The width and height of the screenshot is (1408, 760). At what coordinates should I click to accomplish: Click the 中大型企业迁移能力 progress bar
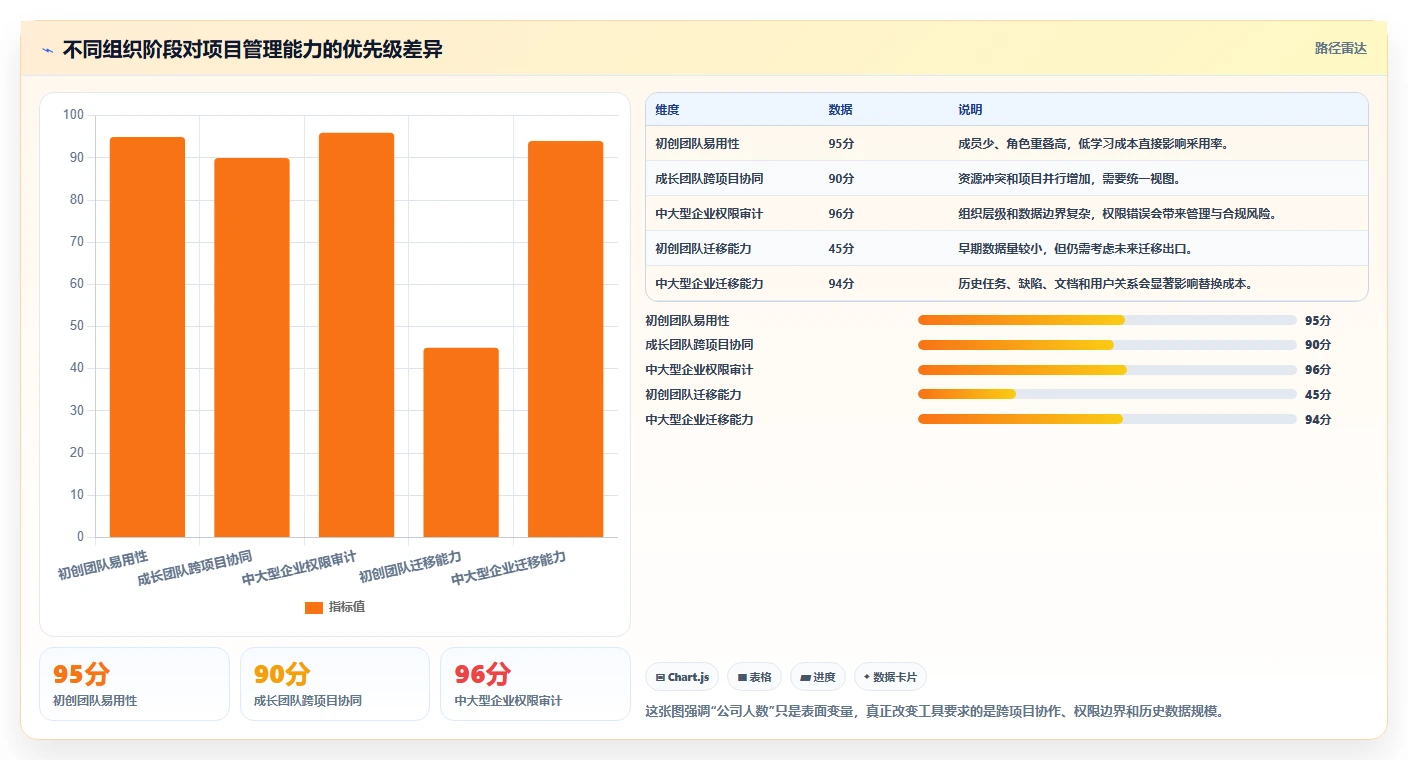(x=1107, y=419)
